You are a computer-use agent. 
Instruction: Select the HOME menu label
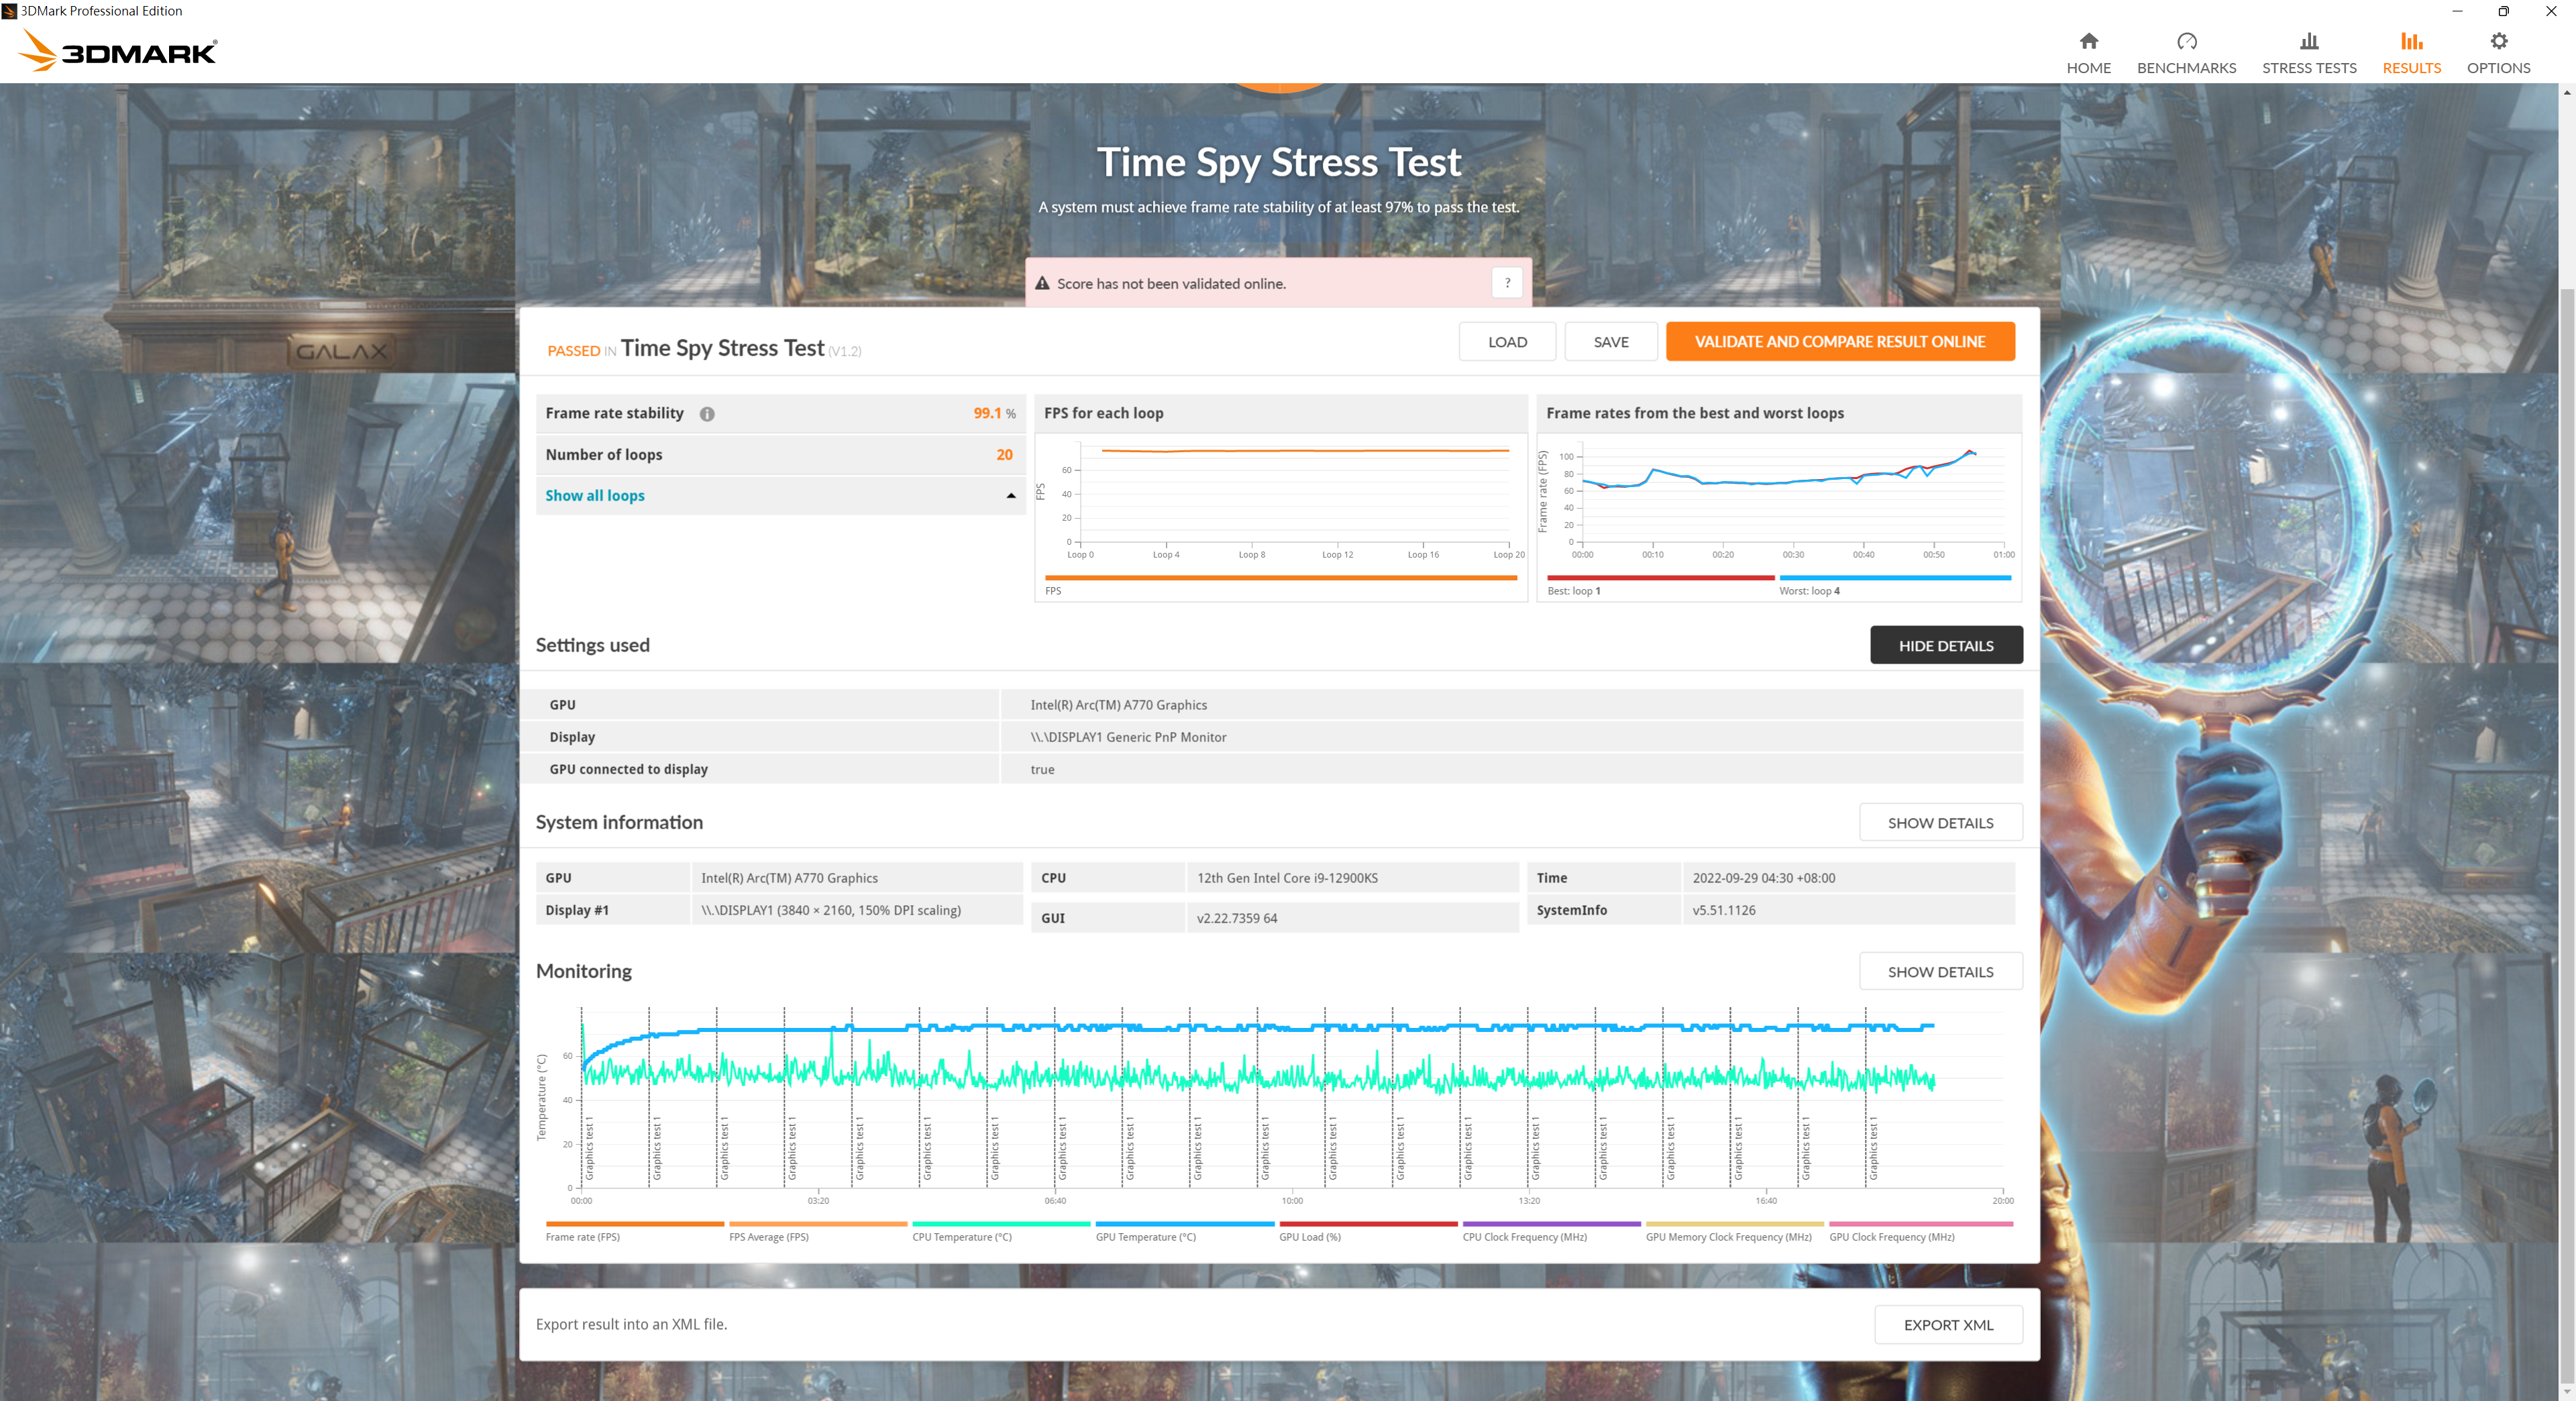coord(2088,68)
